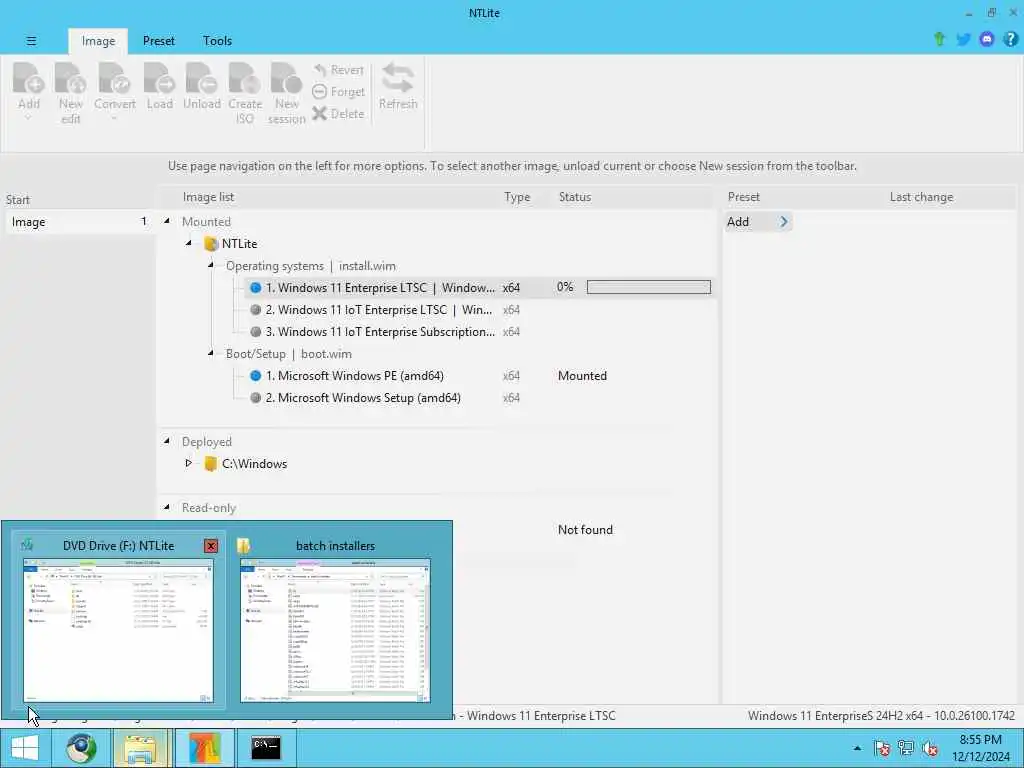Screen dimensions: 1024x768
Task: Collapse the NTLite folder node
Action: [x=189, y=243]
